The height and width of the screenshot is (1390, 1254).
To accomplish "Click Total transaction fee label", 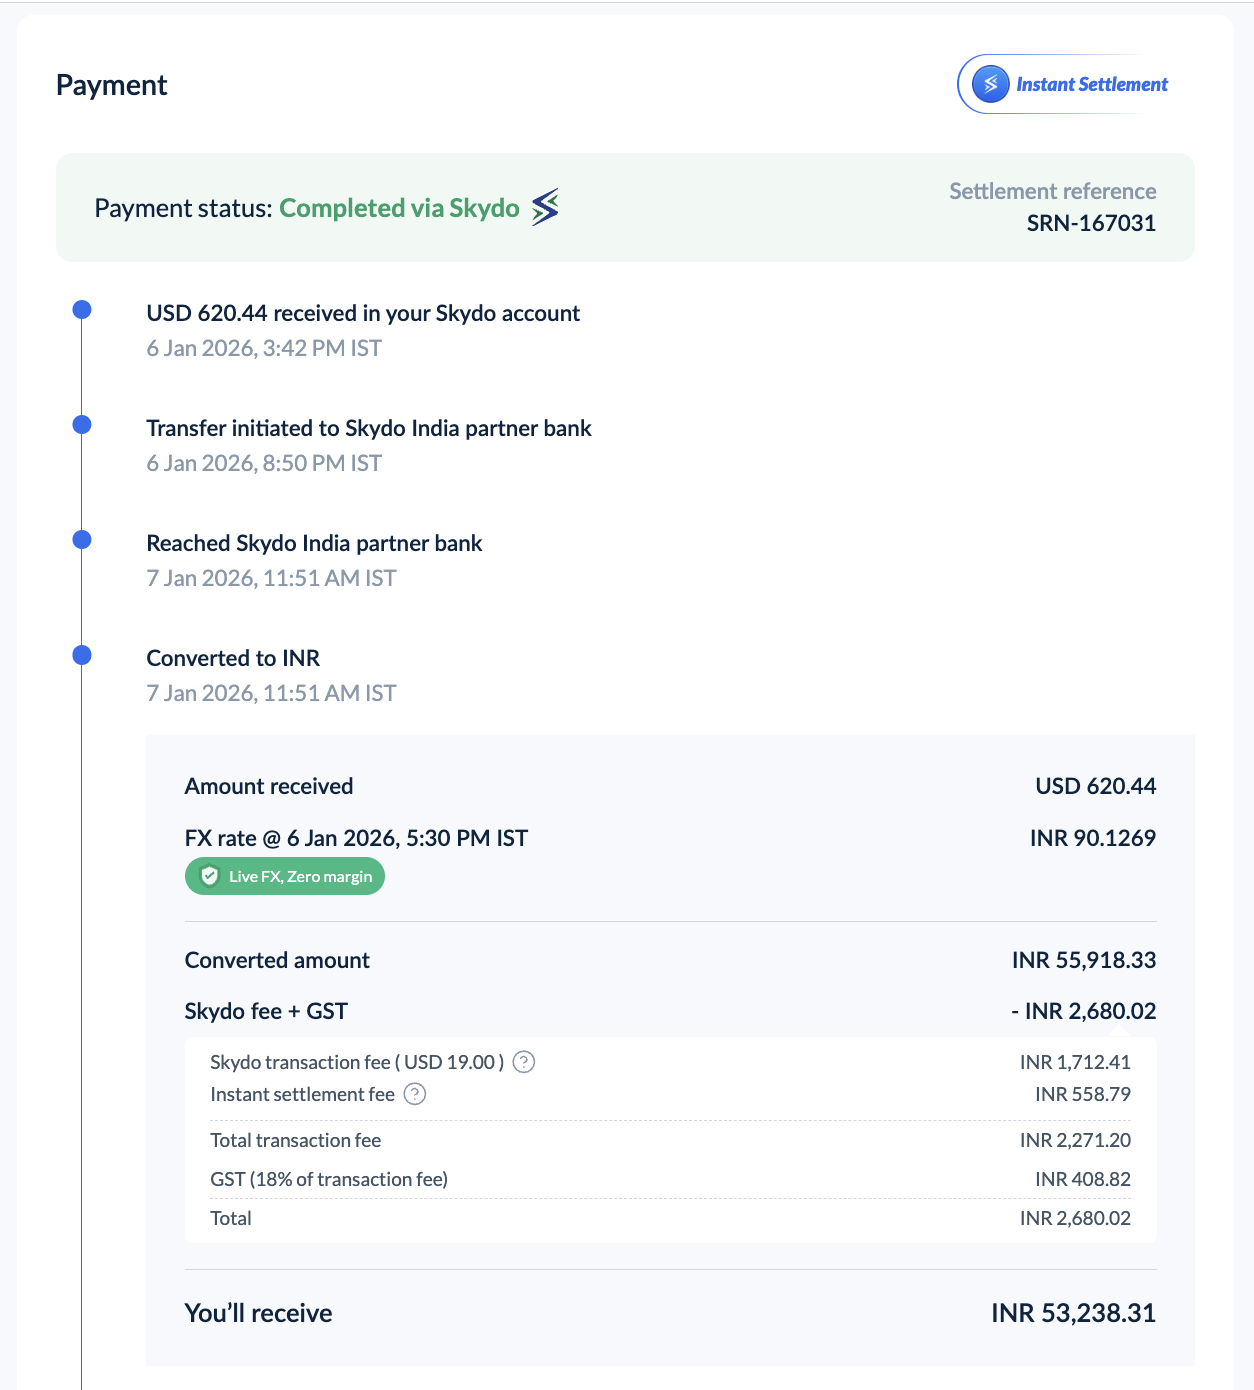I will 295,1140.
